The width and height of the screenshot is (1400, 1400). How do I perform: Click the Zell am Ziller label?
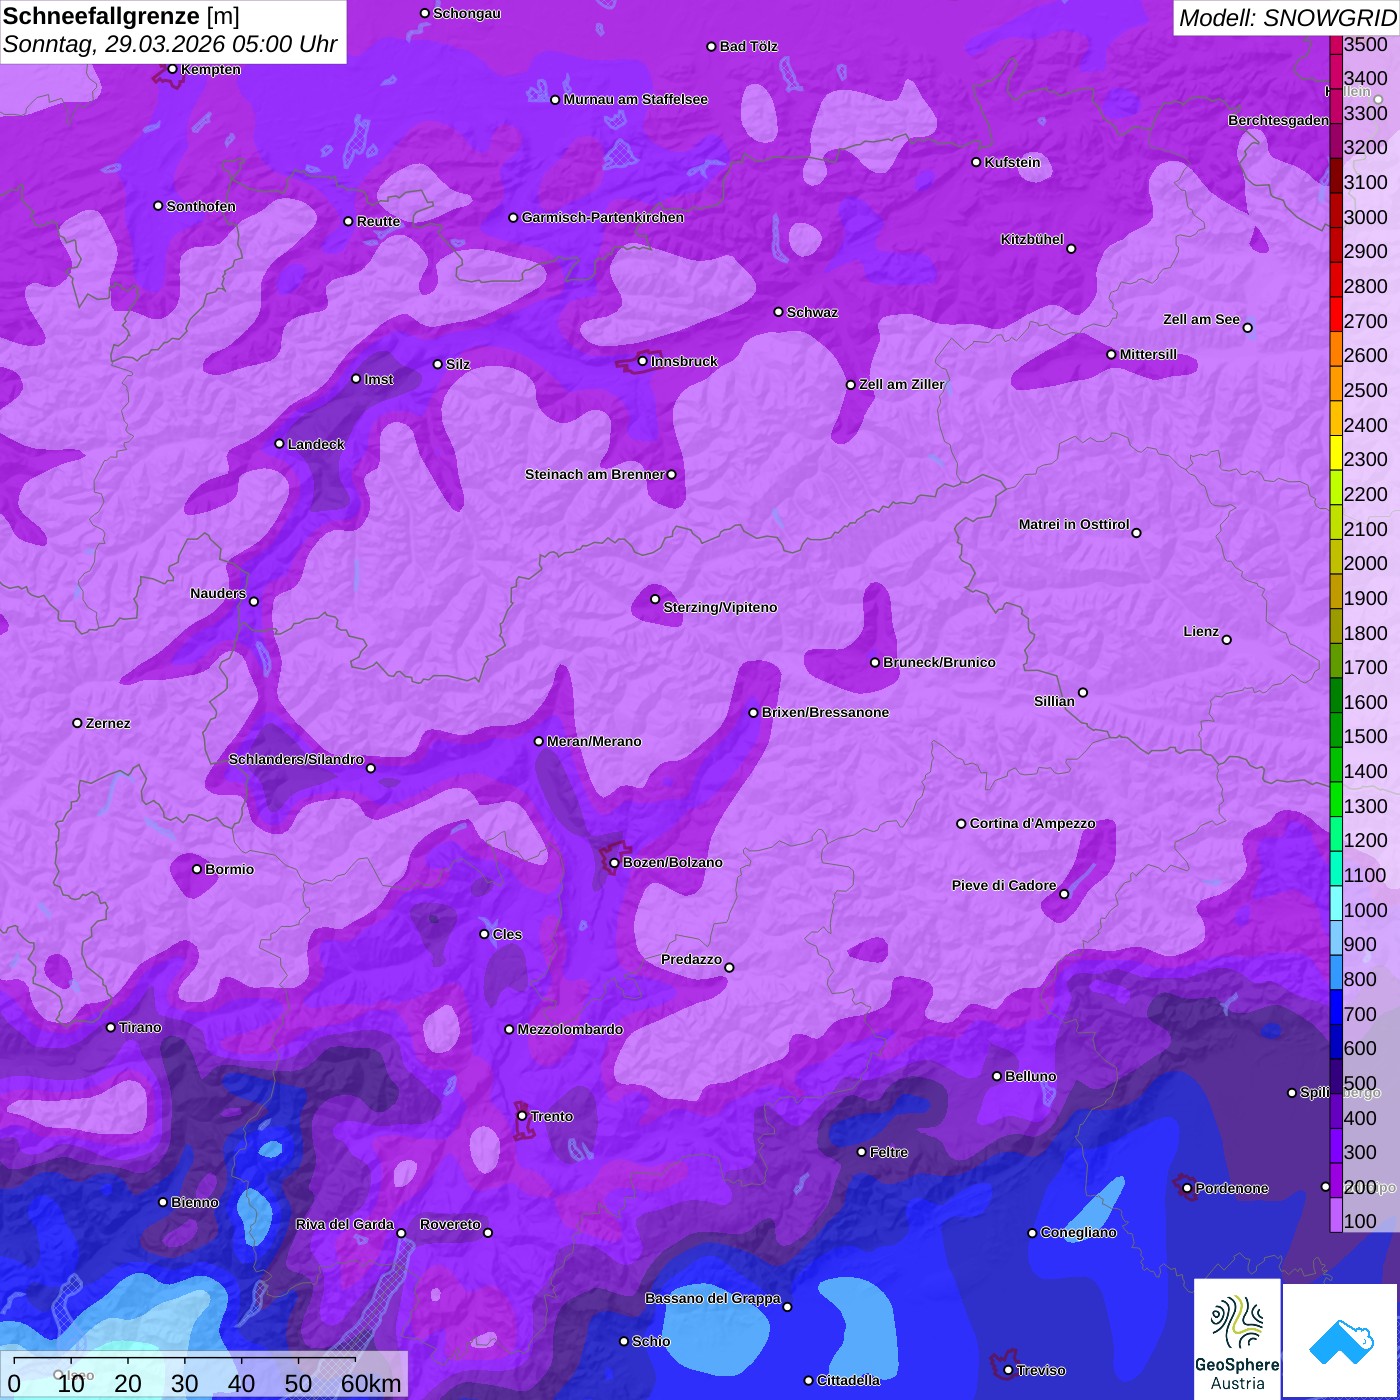(901, 384)
